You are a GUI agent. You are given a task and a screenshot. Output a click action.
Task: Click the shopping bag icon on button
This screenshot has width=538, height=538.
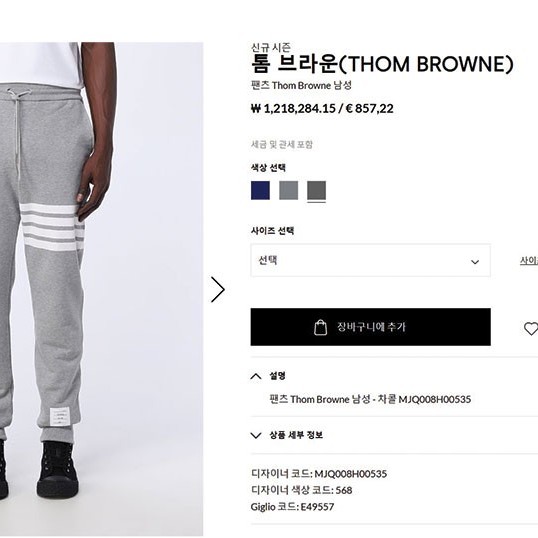click(x=320, y=327)
